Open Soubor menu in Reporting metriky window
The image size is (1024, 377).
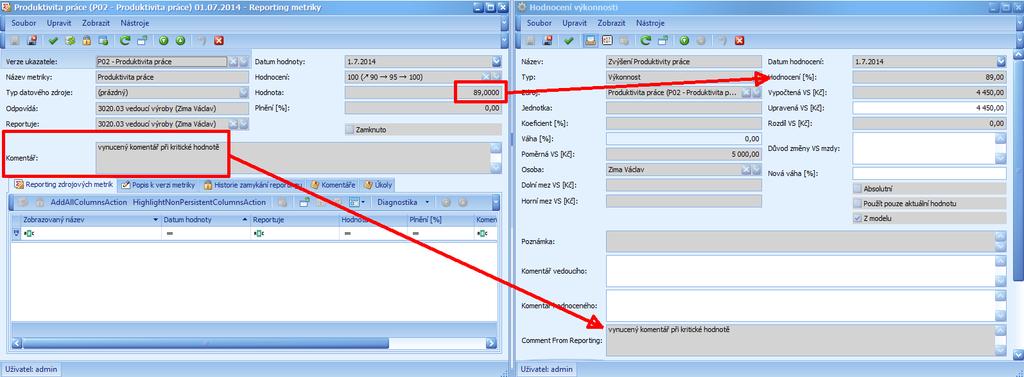click(24, 23)
